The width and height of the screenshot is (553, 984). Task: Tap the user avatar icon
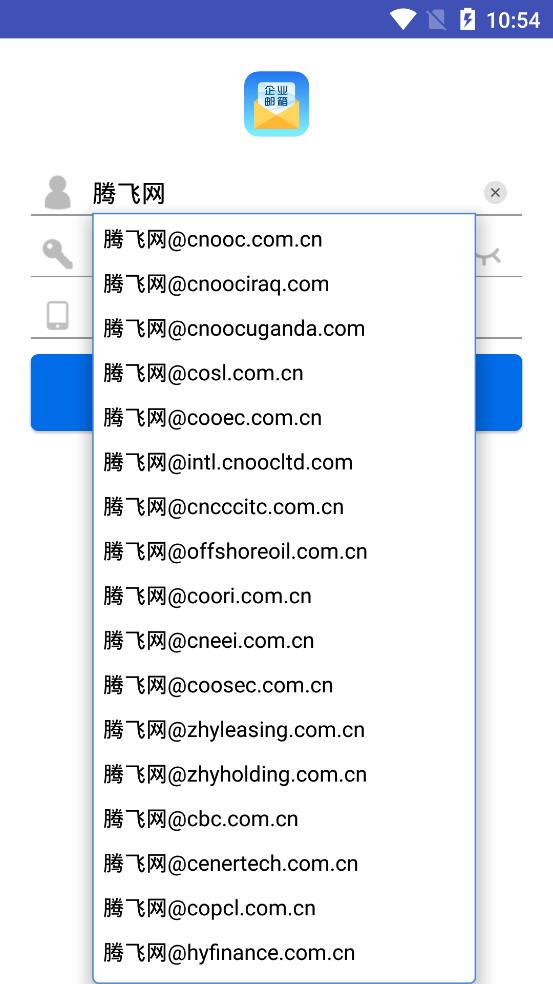[x=58, y=193]
